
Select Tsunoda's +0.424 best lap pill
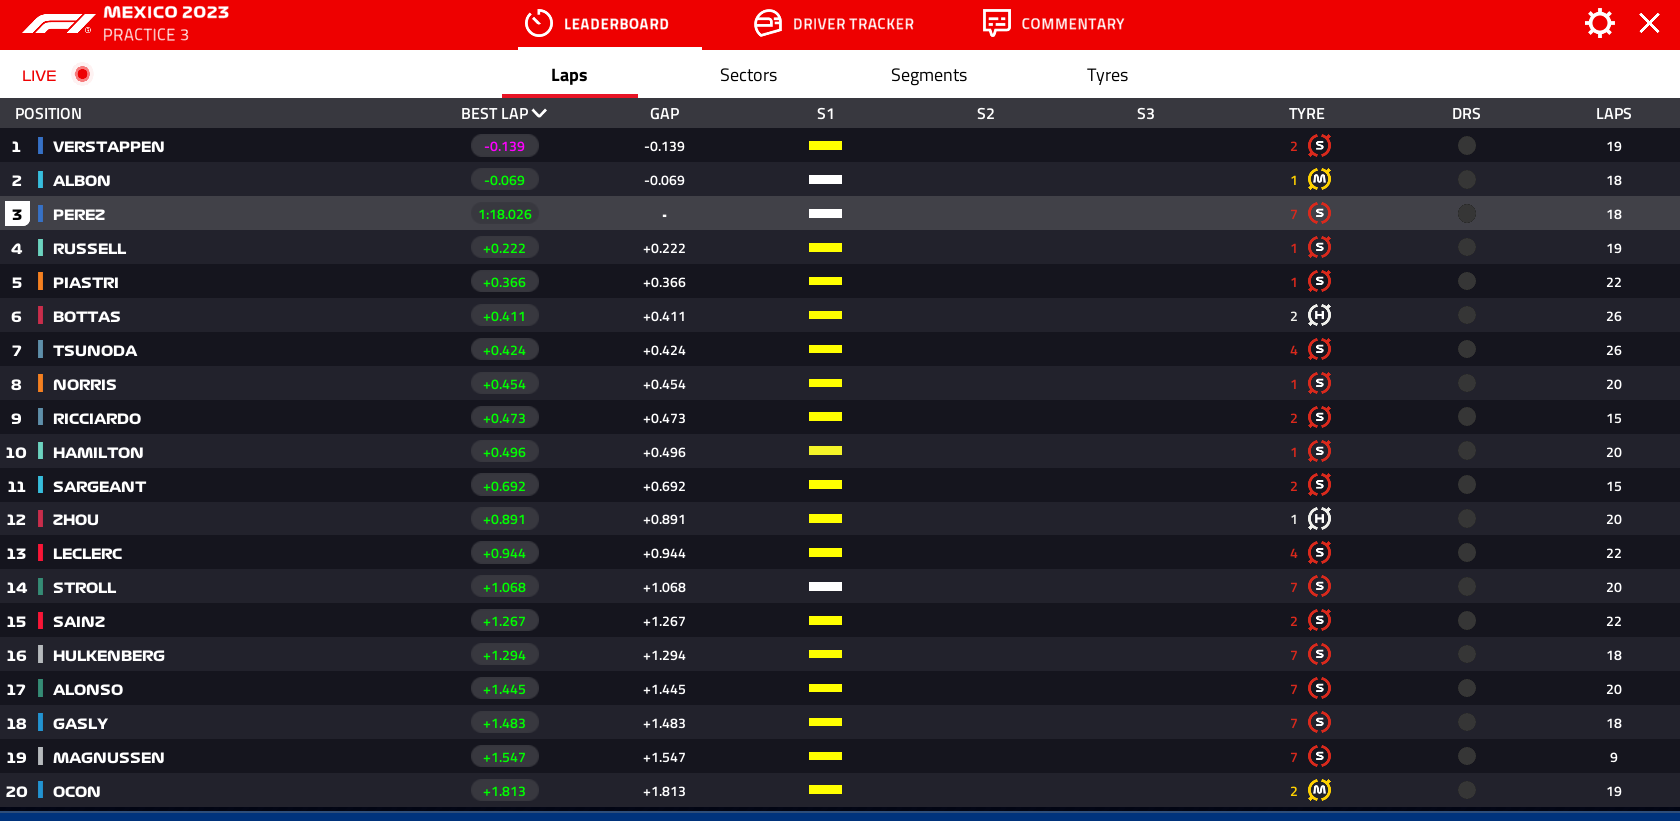(x=505, y=350)
